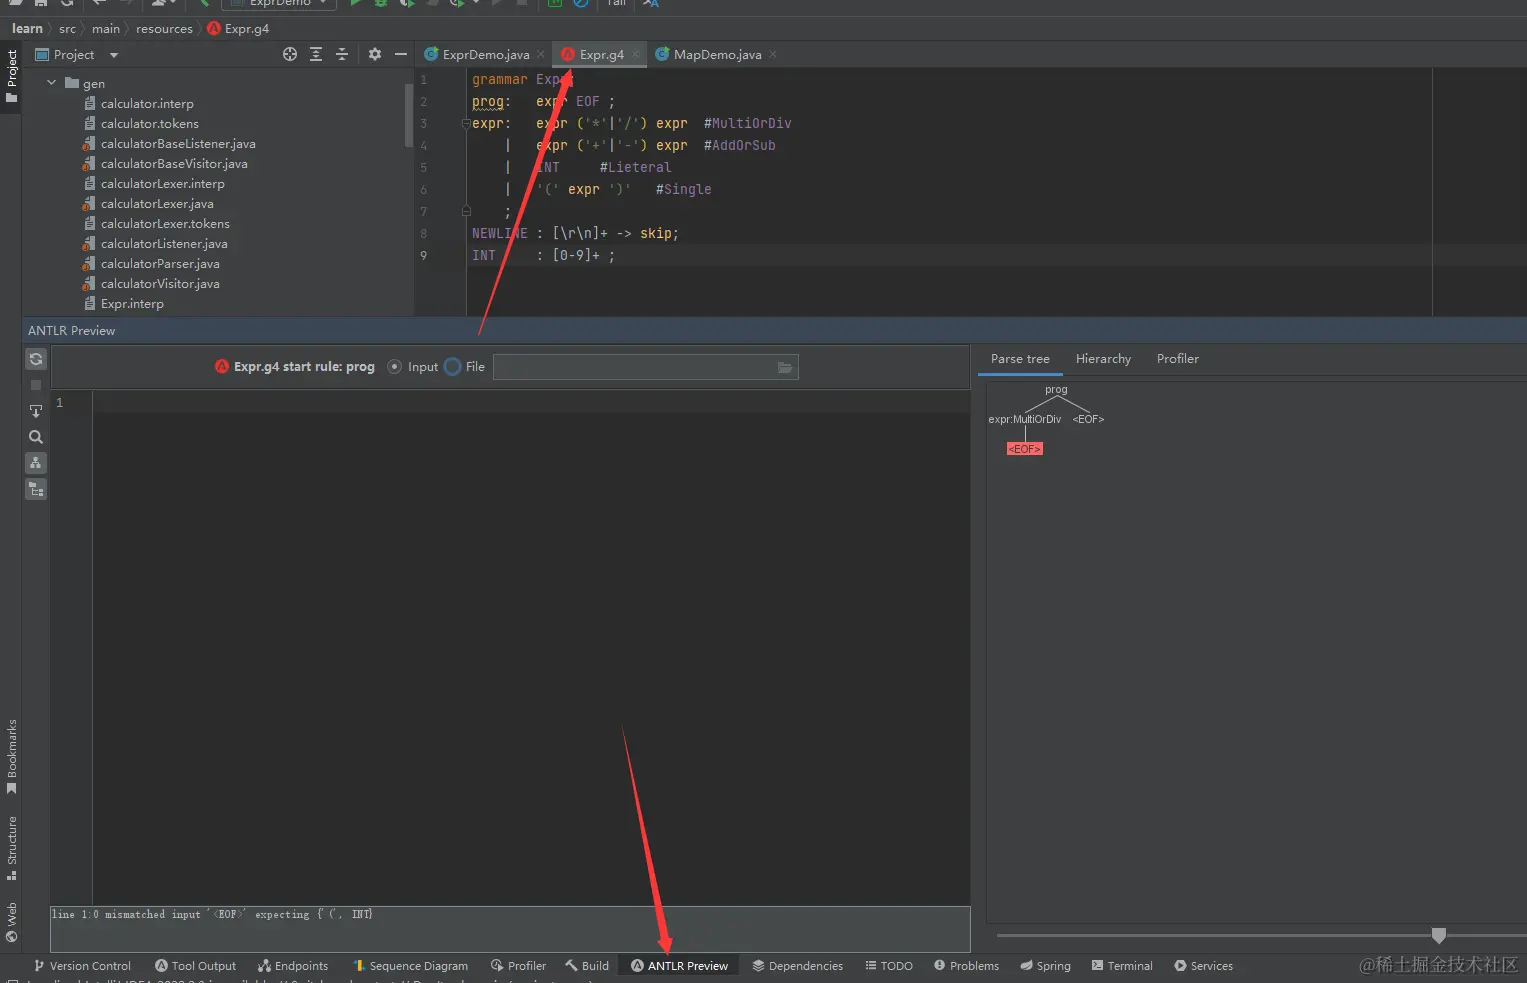Toggle Web stripe button on left edge
The width and height of the screenshot is (1527, 983).
tap(11, 923)
